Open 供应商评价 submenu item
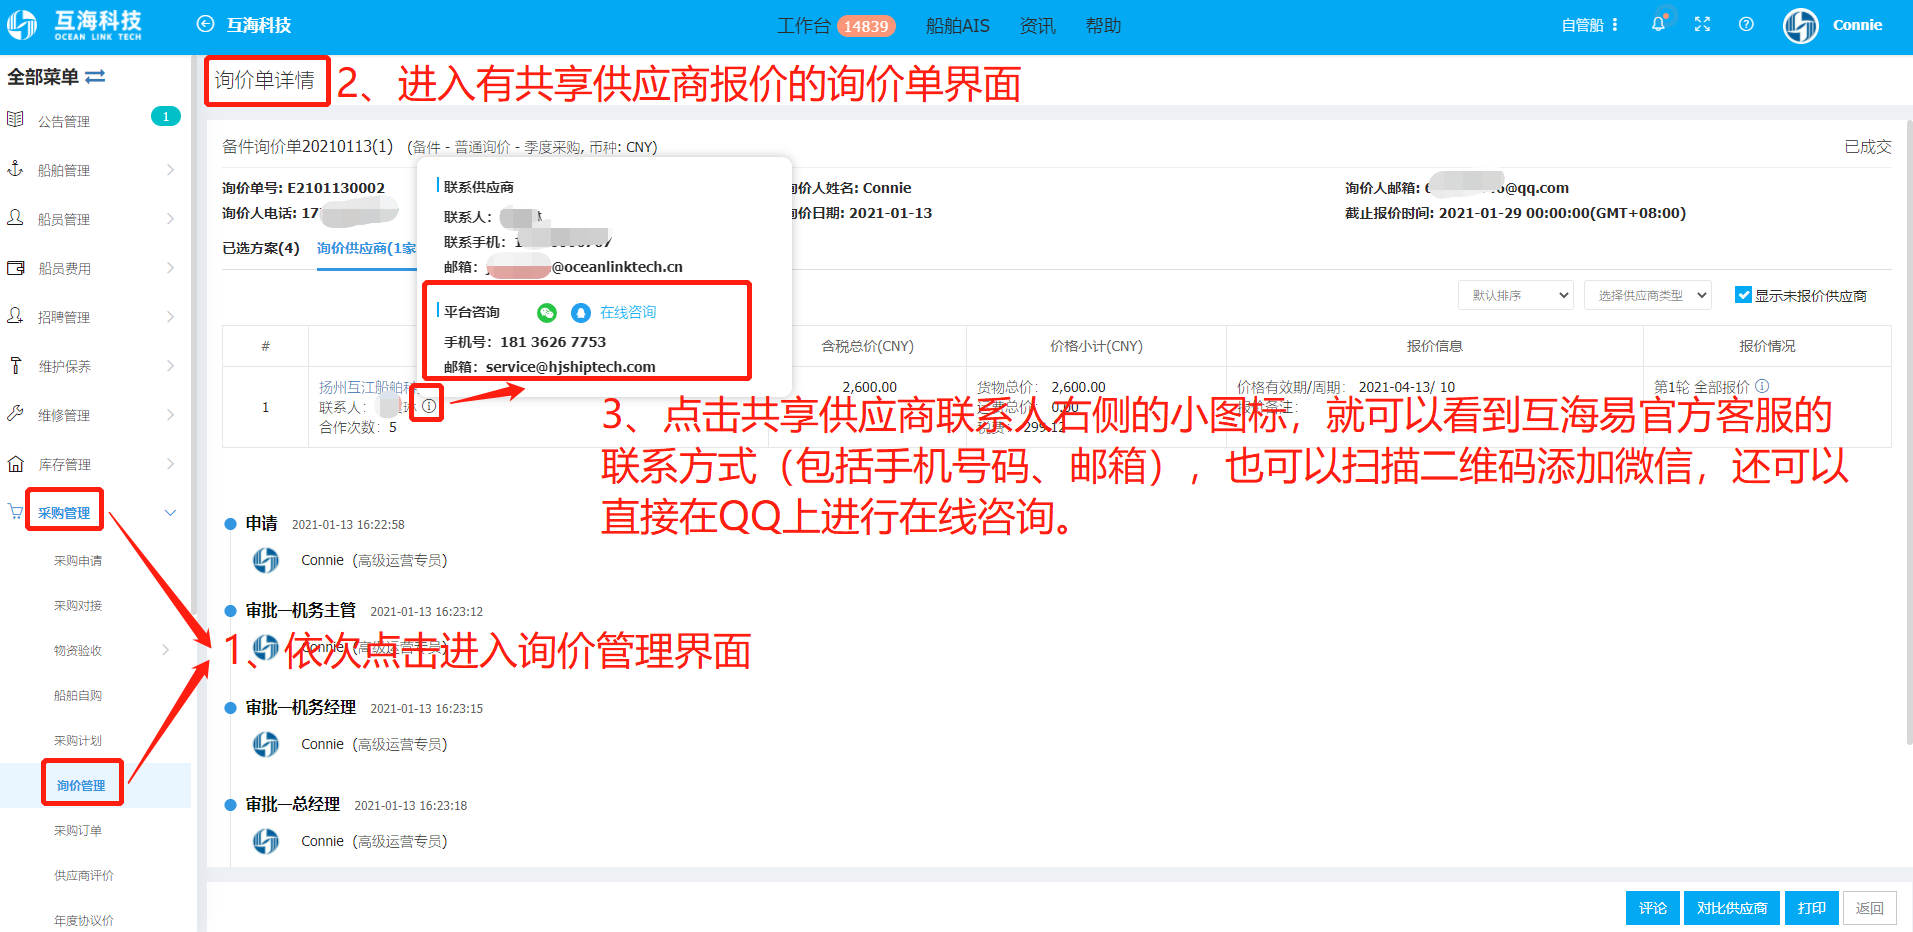Image resolution: width=1913 pixels, height=932 pixels. [84, 876]
